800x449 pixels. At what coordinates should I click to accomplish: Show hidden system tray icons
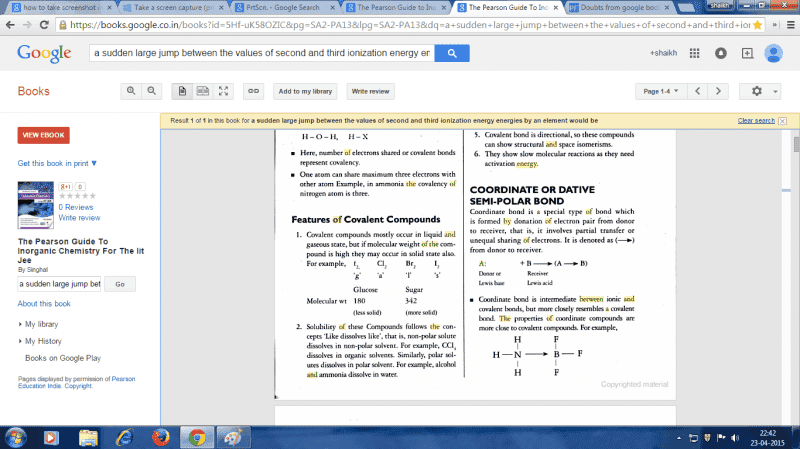[679, 438]
